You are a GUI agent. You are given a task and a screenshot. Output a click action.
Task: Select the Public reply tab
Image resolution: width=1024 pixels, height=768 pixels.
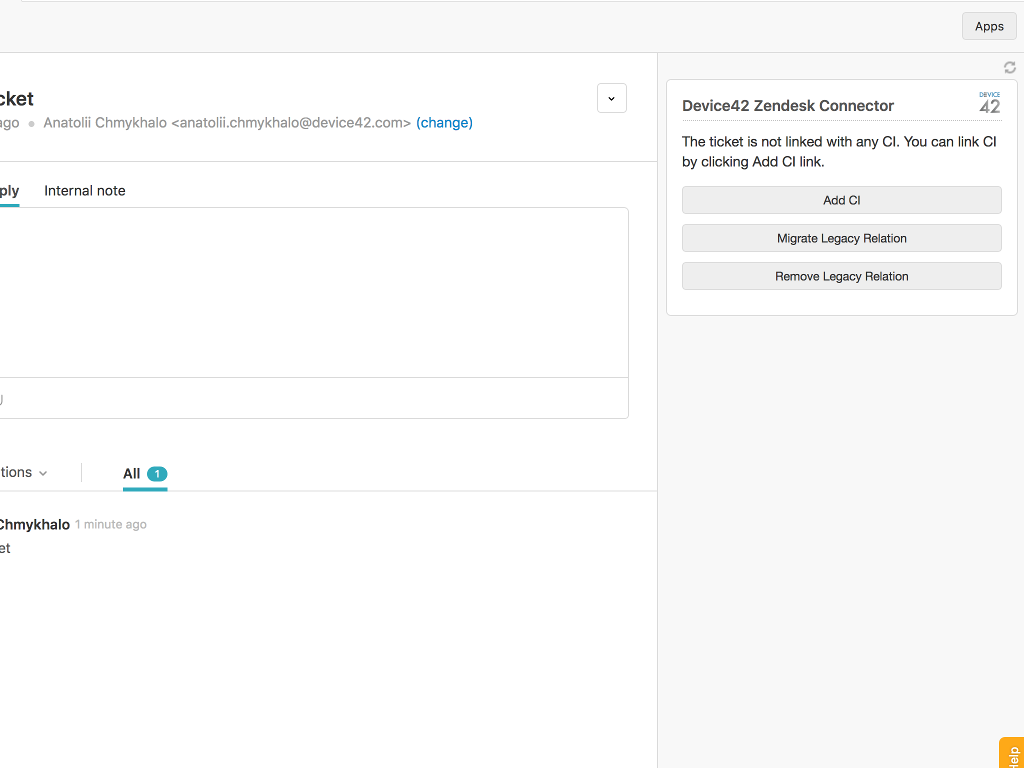coord(9,191)
